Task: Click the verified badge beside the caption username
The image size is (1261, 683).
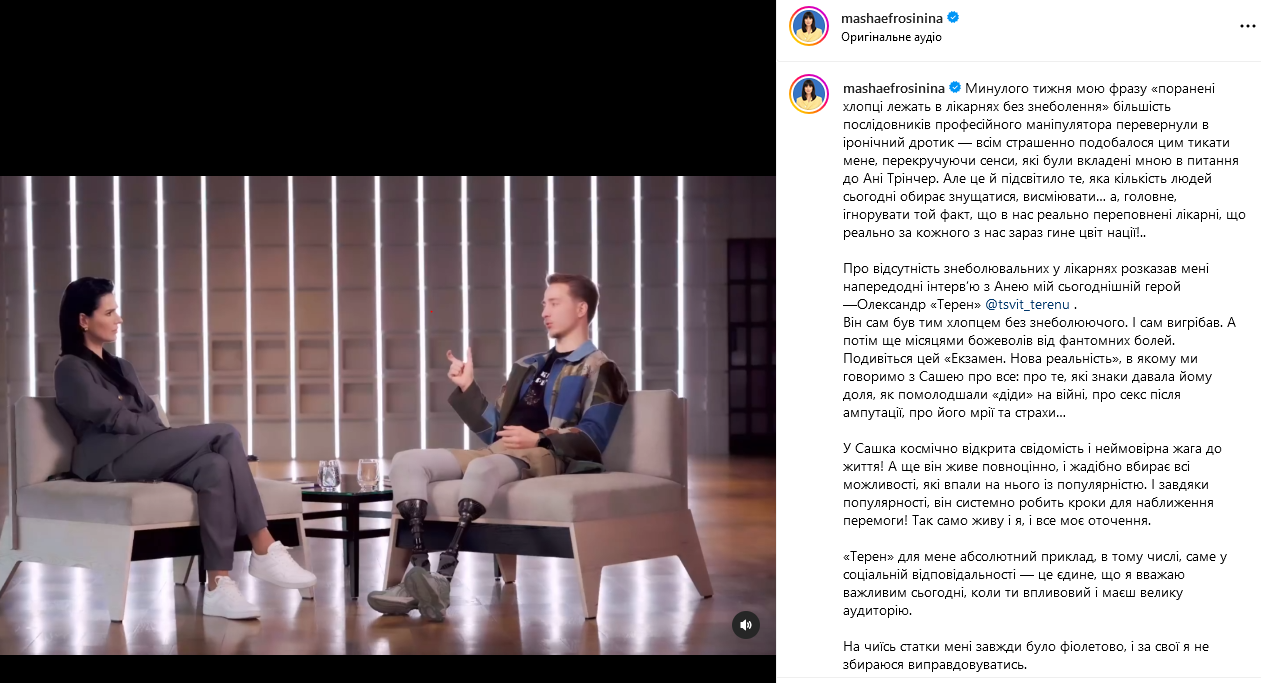Action: point(954,87)
